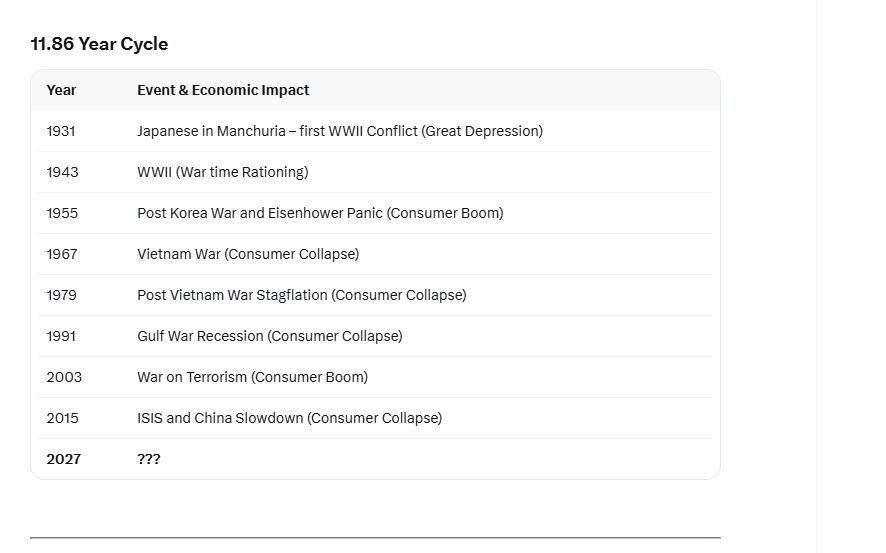The image size is (886, 553).
Task: Click the 1979 year cell
Action: click(62, 295)
